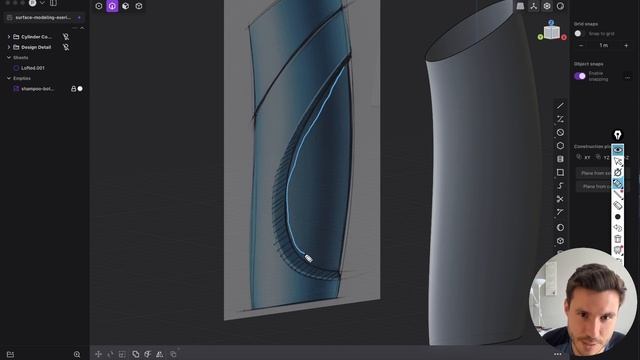Disable the Enable snapping toggle
The height and width of the screenshot is (360, 640).
click(580, 76)
